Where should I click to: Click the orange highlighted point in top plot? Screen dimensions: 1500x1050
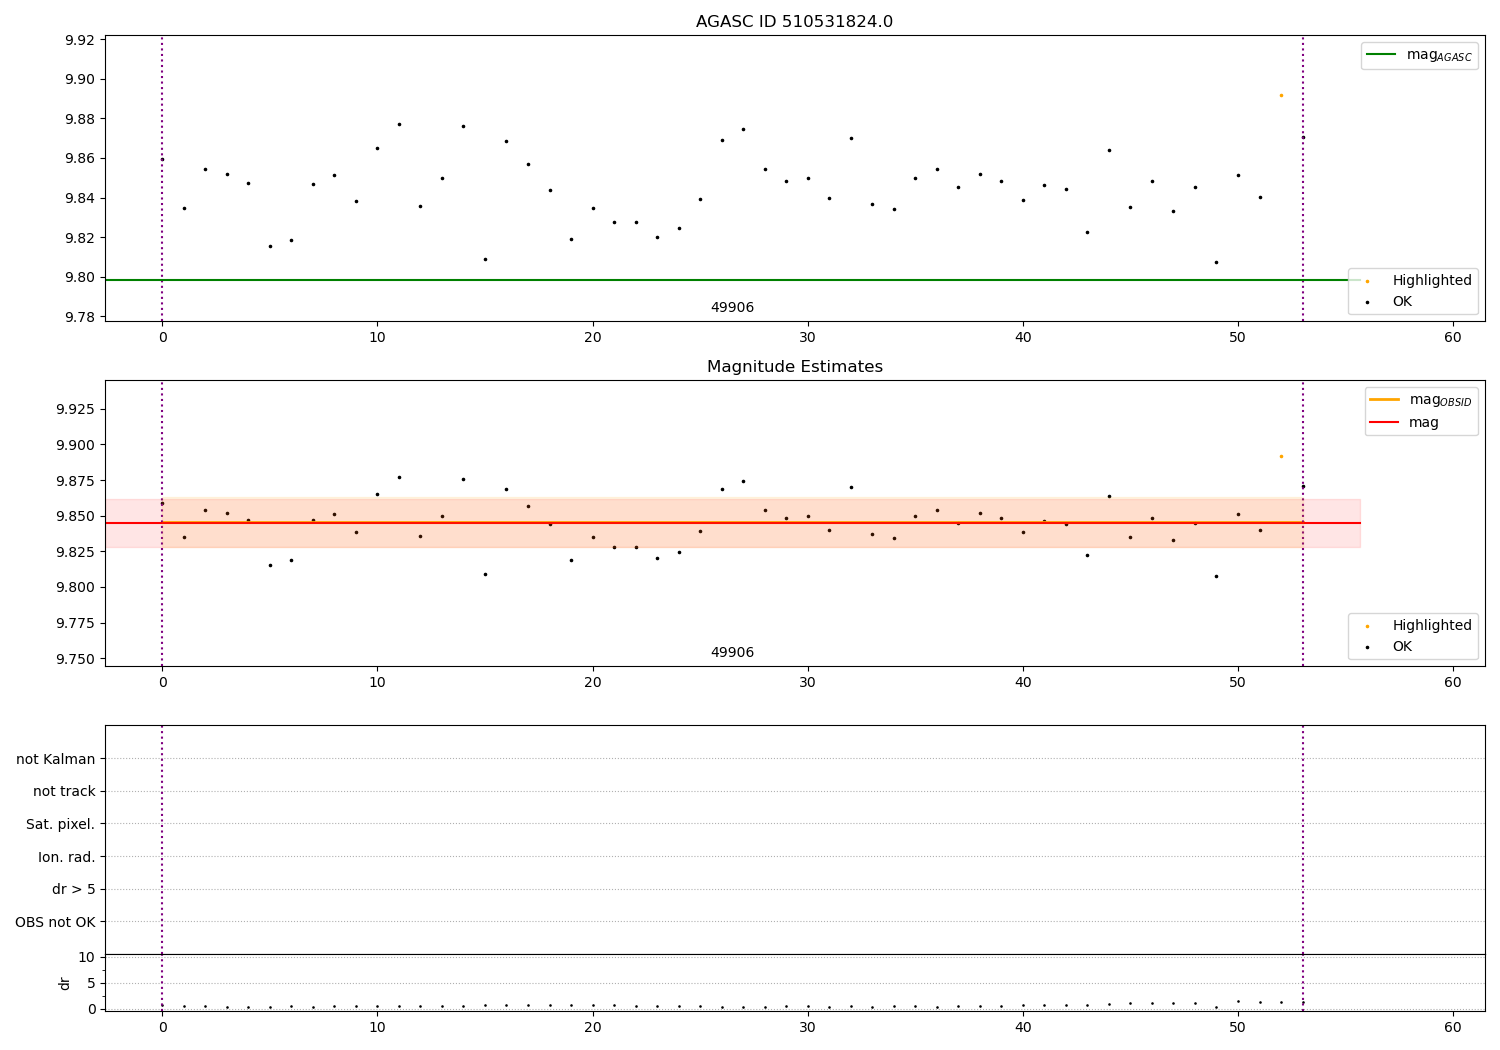(1281, 95)
